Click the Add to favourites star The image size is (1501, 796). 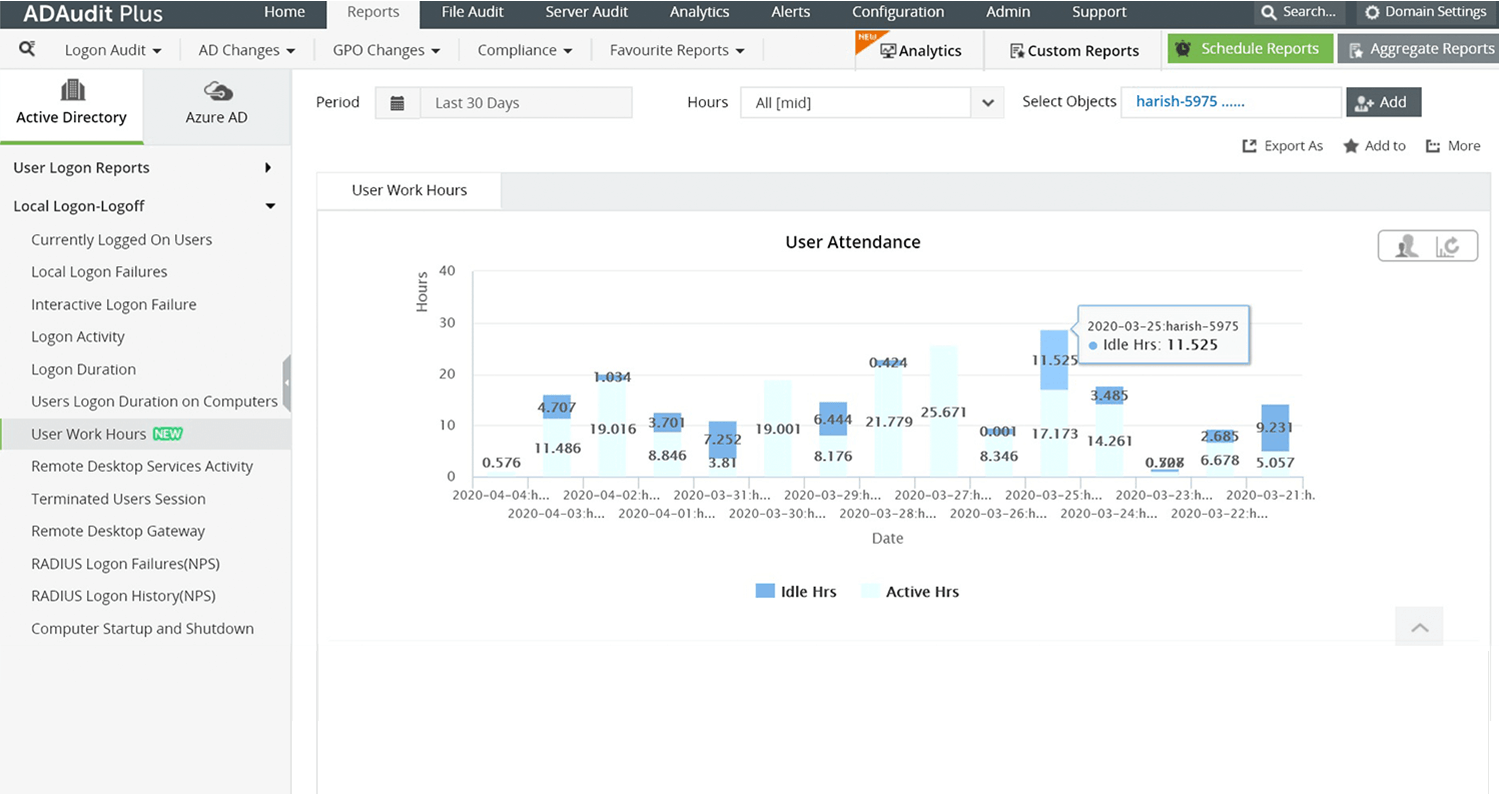point(1351,146)
